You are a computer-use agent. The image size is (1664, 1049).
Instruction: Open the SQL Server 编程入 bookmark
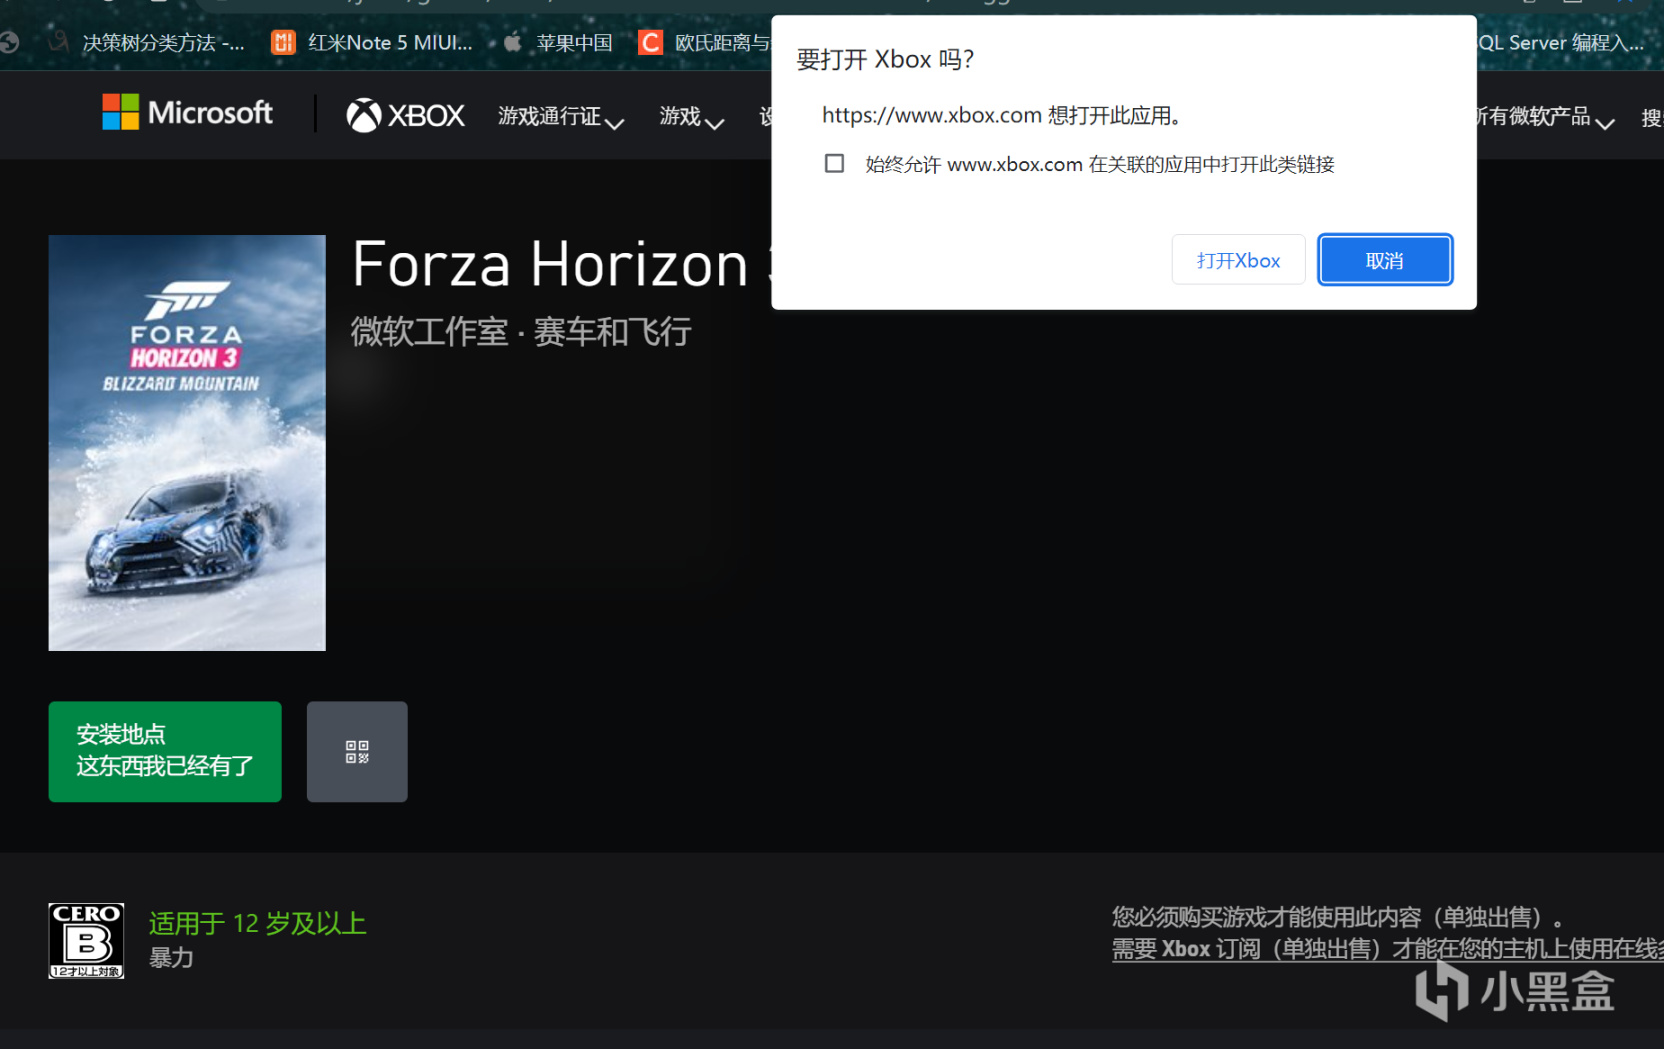1562,42
